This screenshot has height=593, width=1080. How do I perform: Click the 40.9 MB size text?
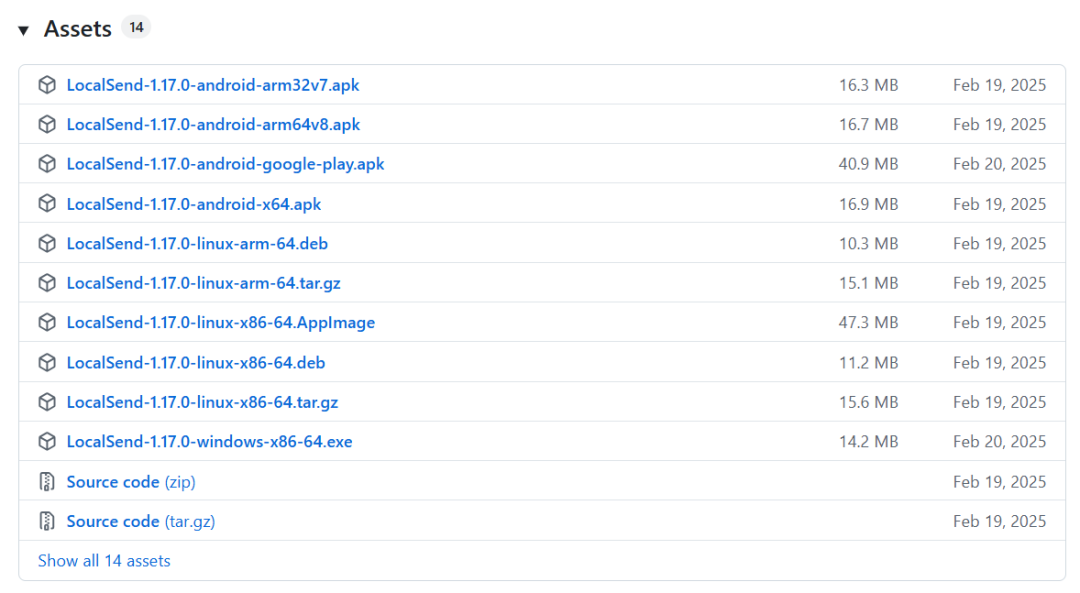[869, 164]
